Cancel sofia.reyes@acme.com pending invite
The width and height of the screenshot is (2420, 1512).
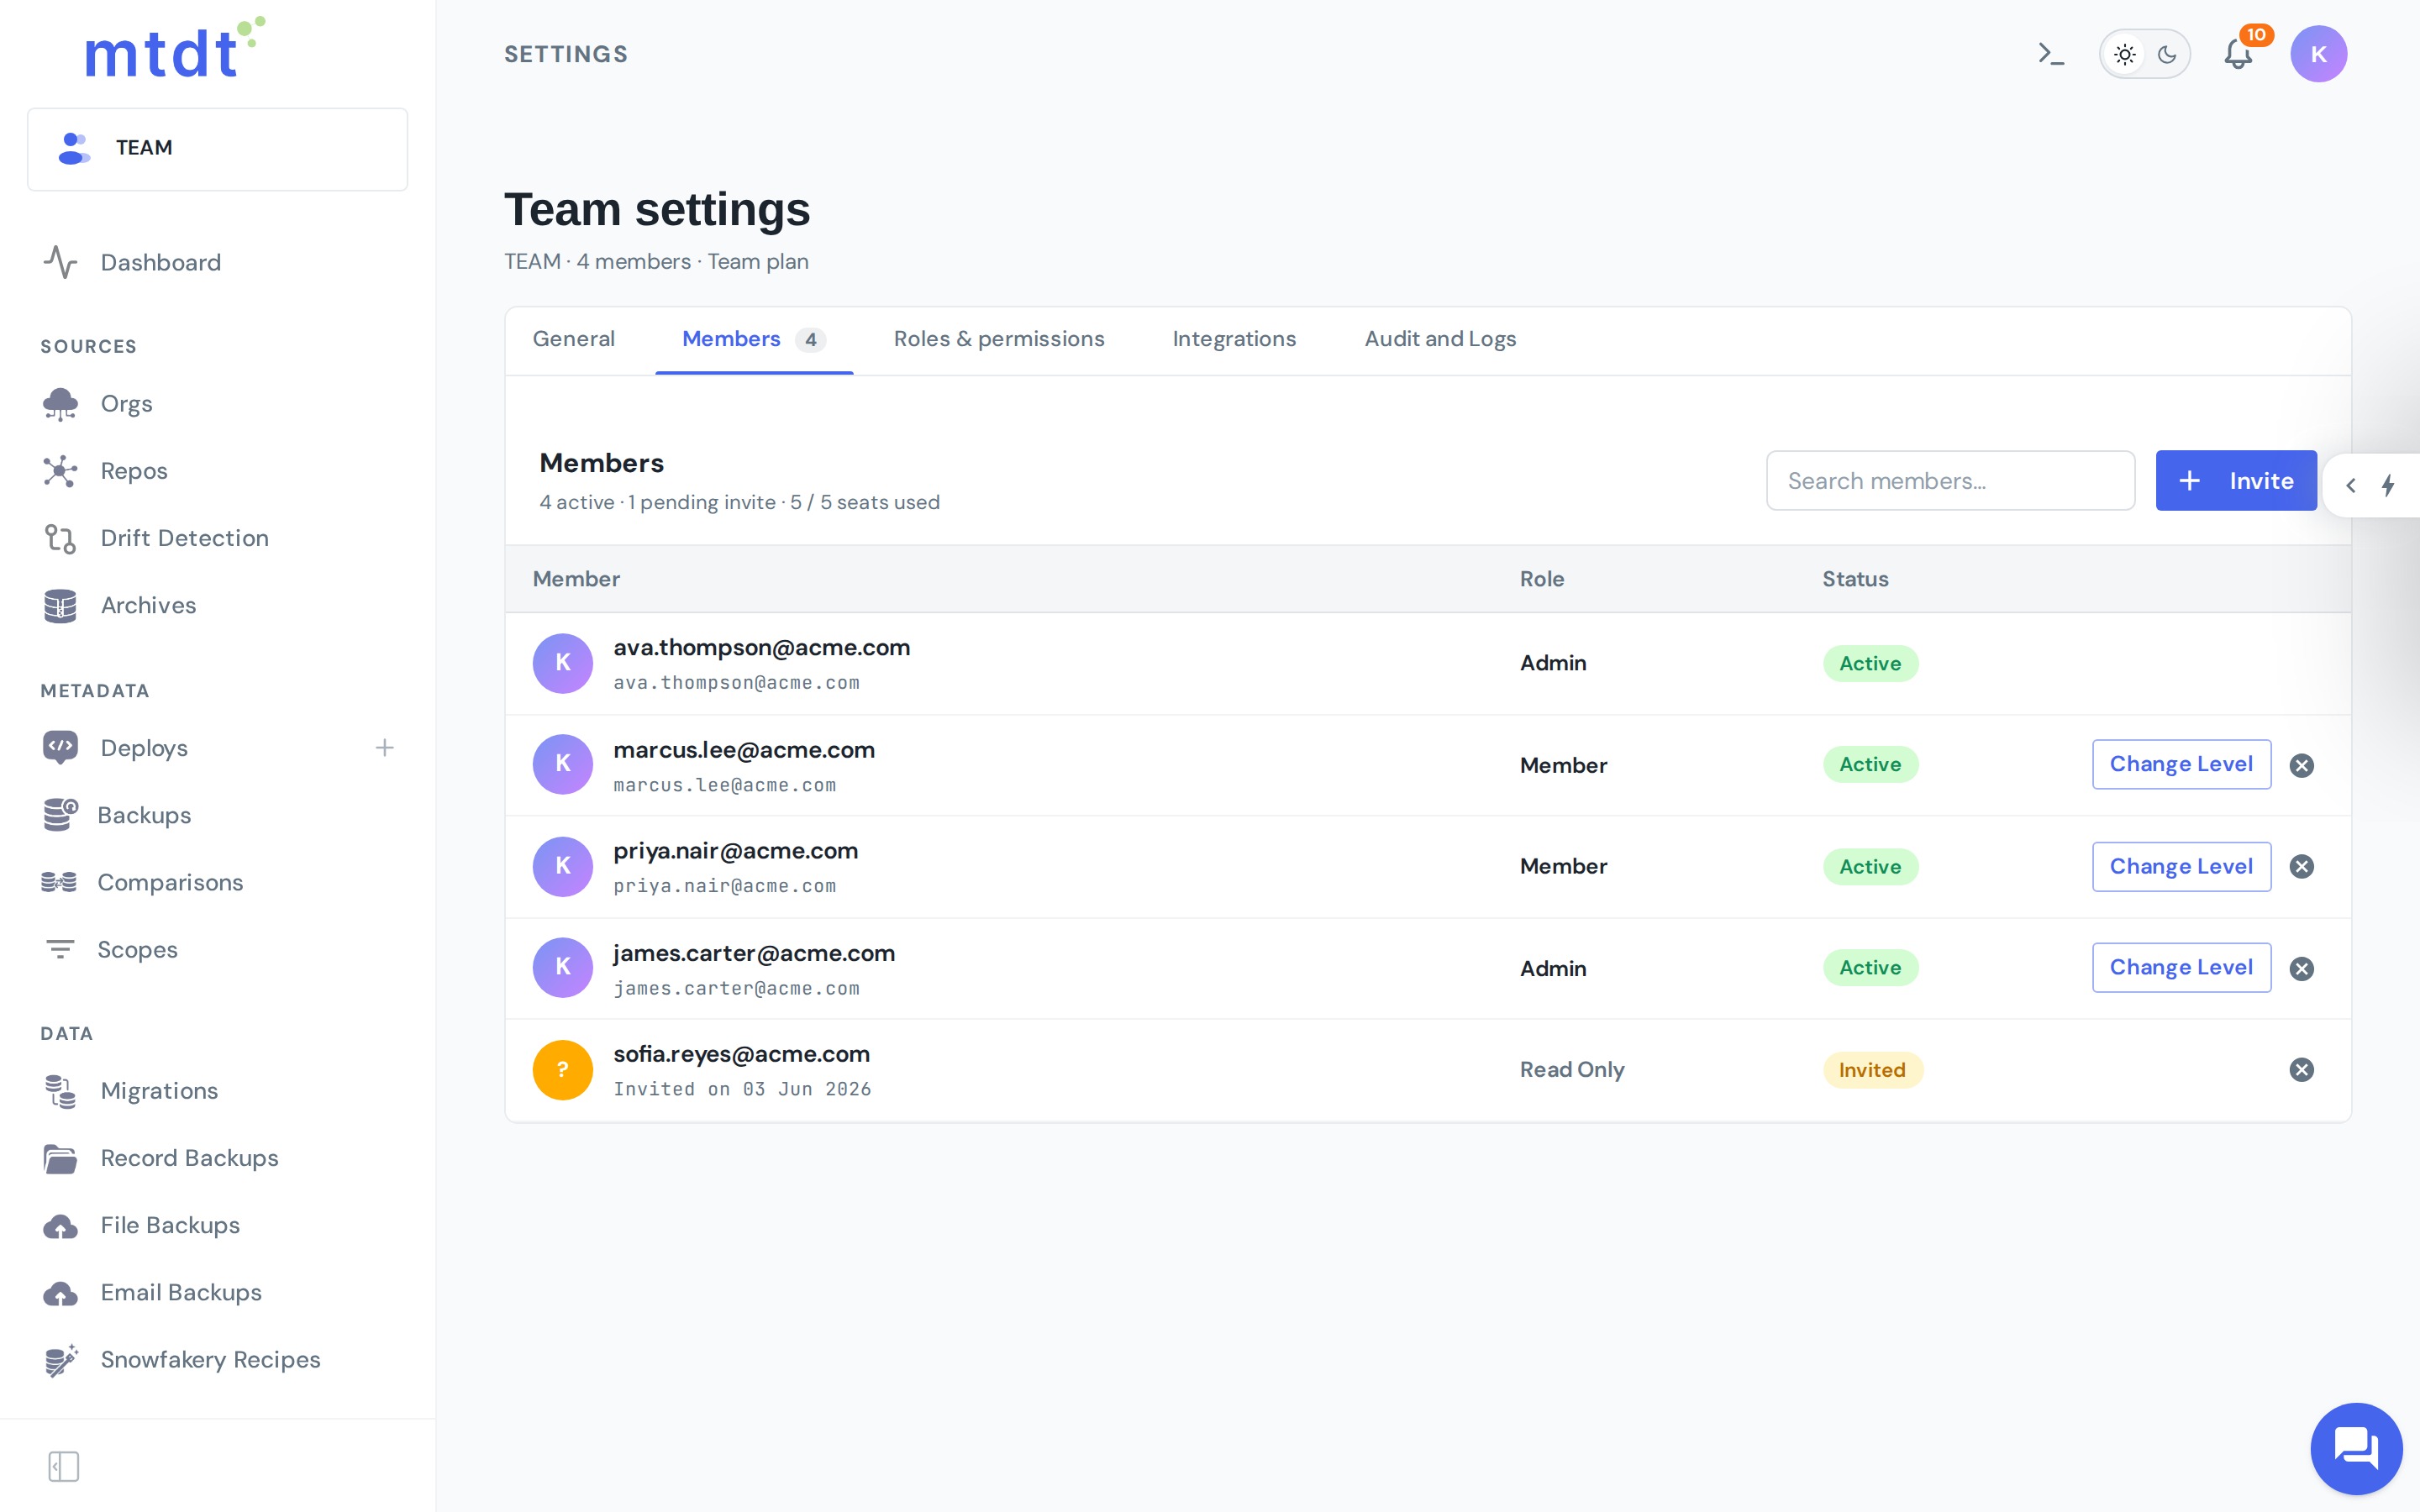click(x=2302, y=1070)
